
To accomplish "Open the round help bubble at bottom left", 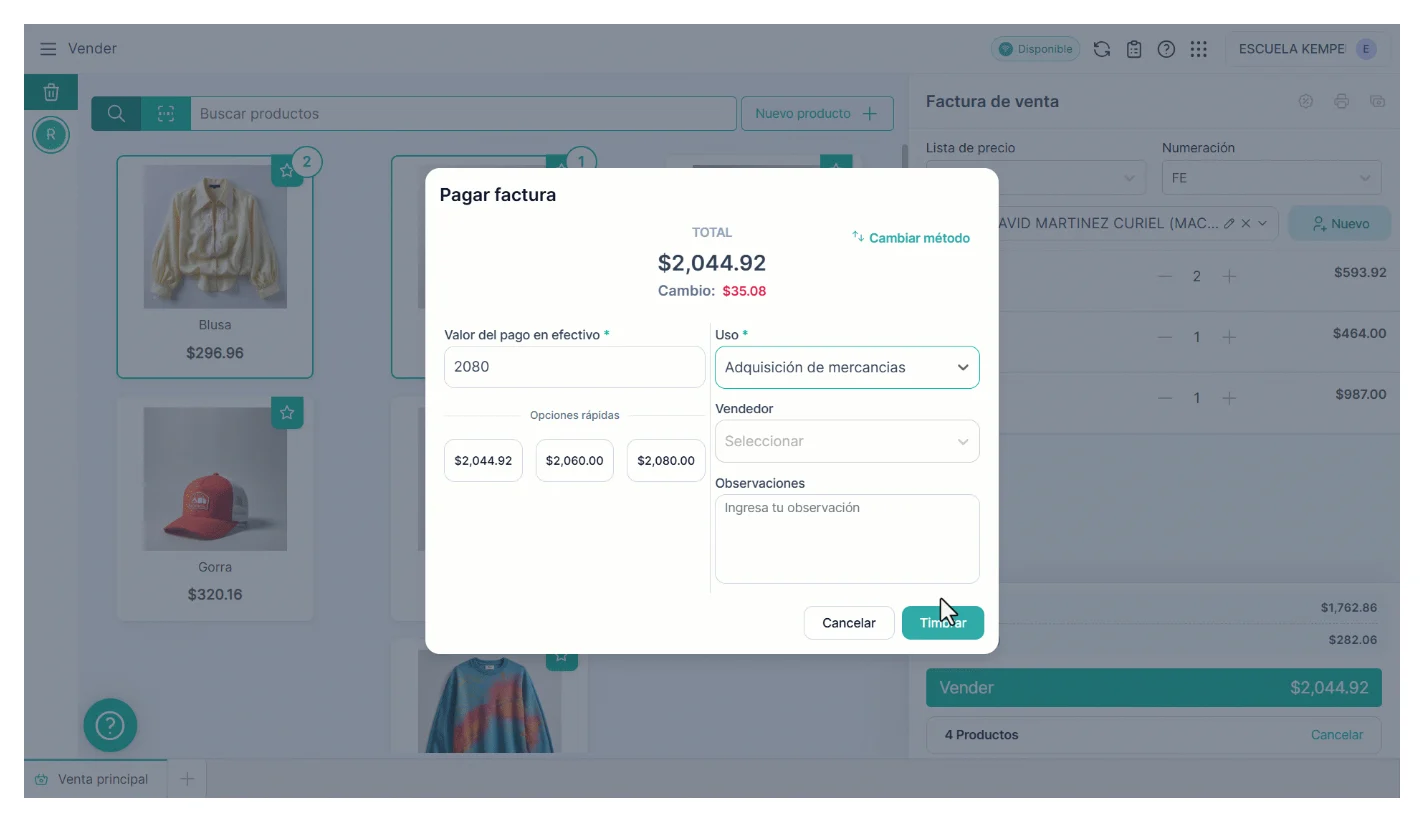I will (x=110, y=725).
